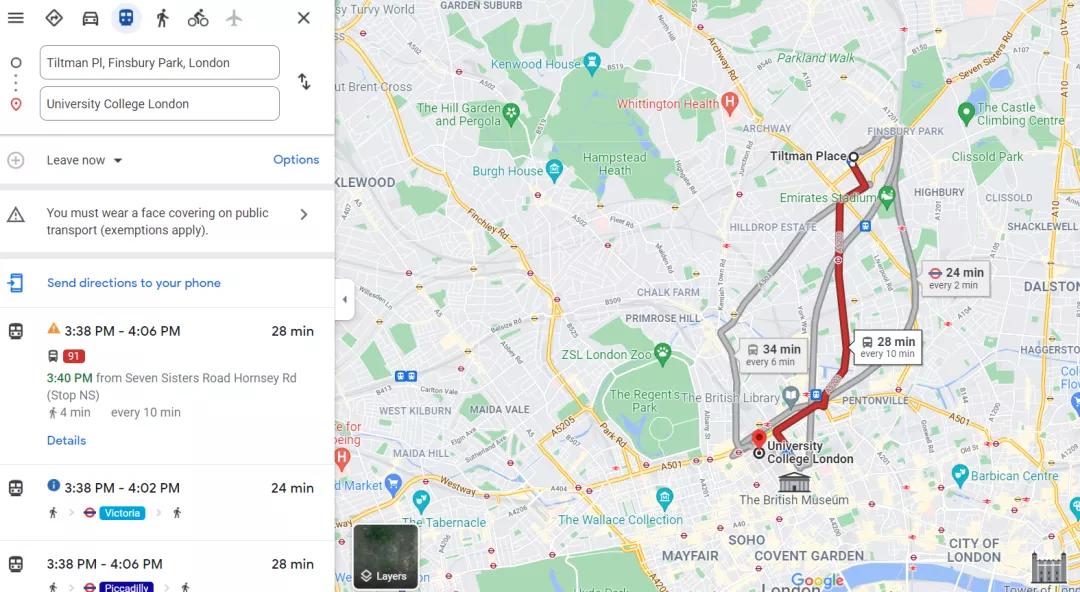Edit the Tiltman Pl starting point field
The width and height of the screenshot is (1080, 592).
pos(160,63)
